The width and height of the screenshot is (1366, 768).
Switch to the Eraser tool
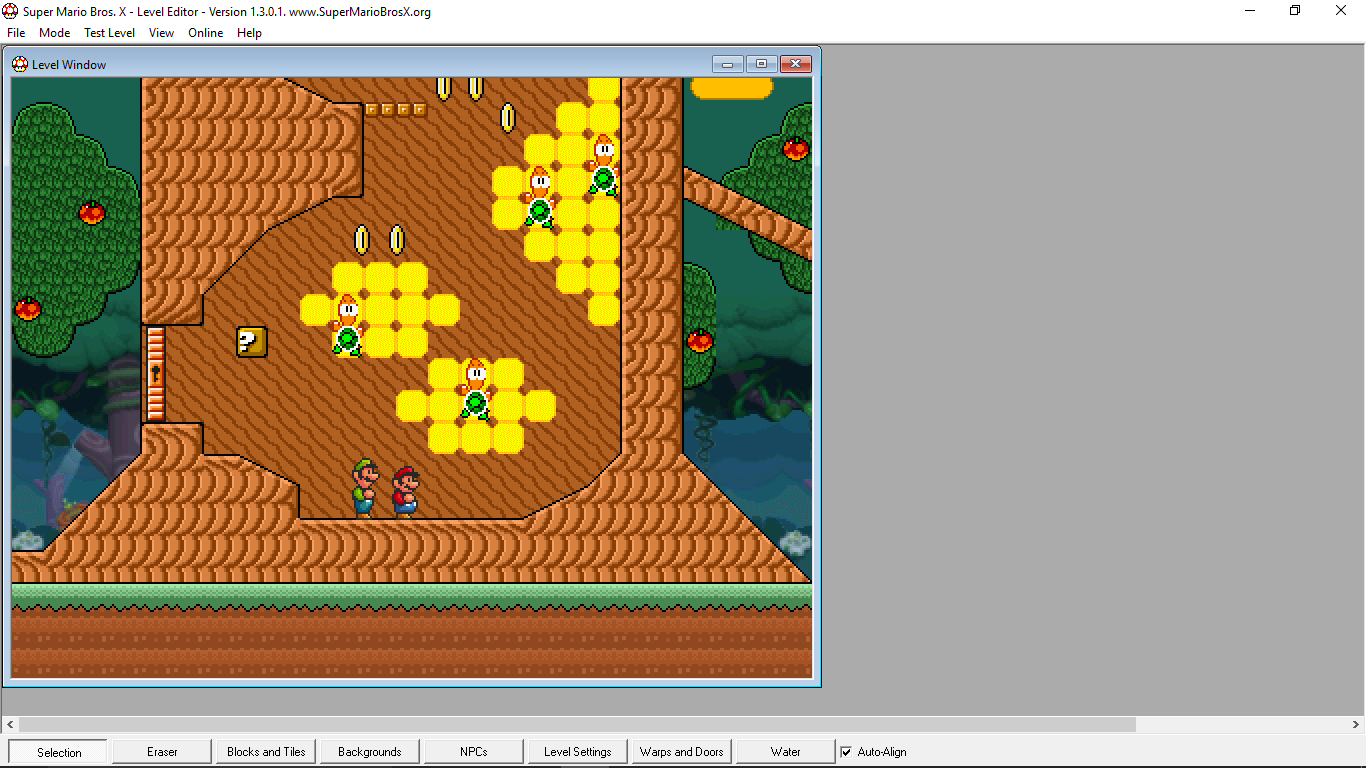(x=162, y=752)
